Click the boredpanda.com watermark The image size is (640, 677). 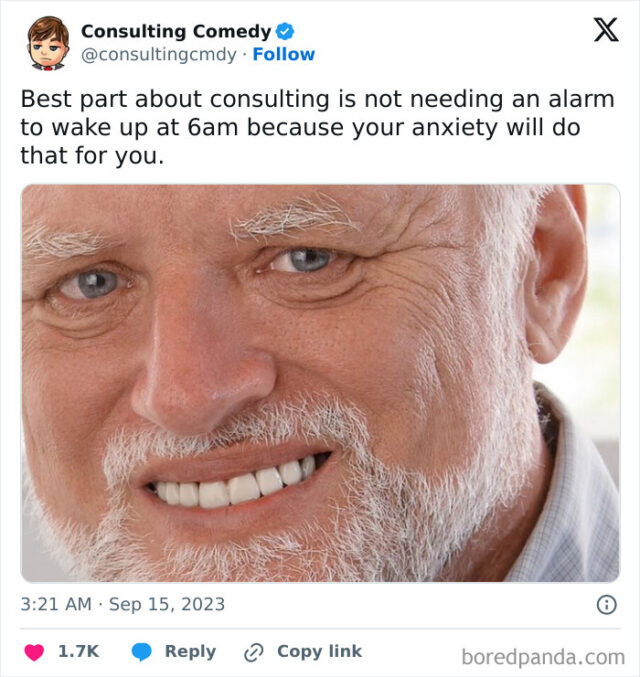tap(543, 657)
